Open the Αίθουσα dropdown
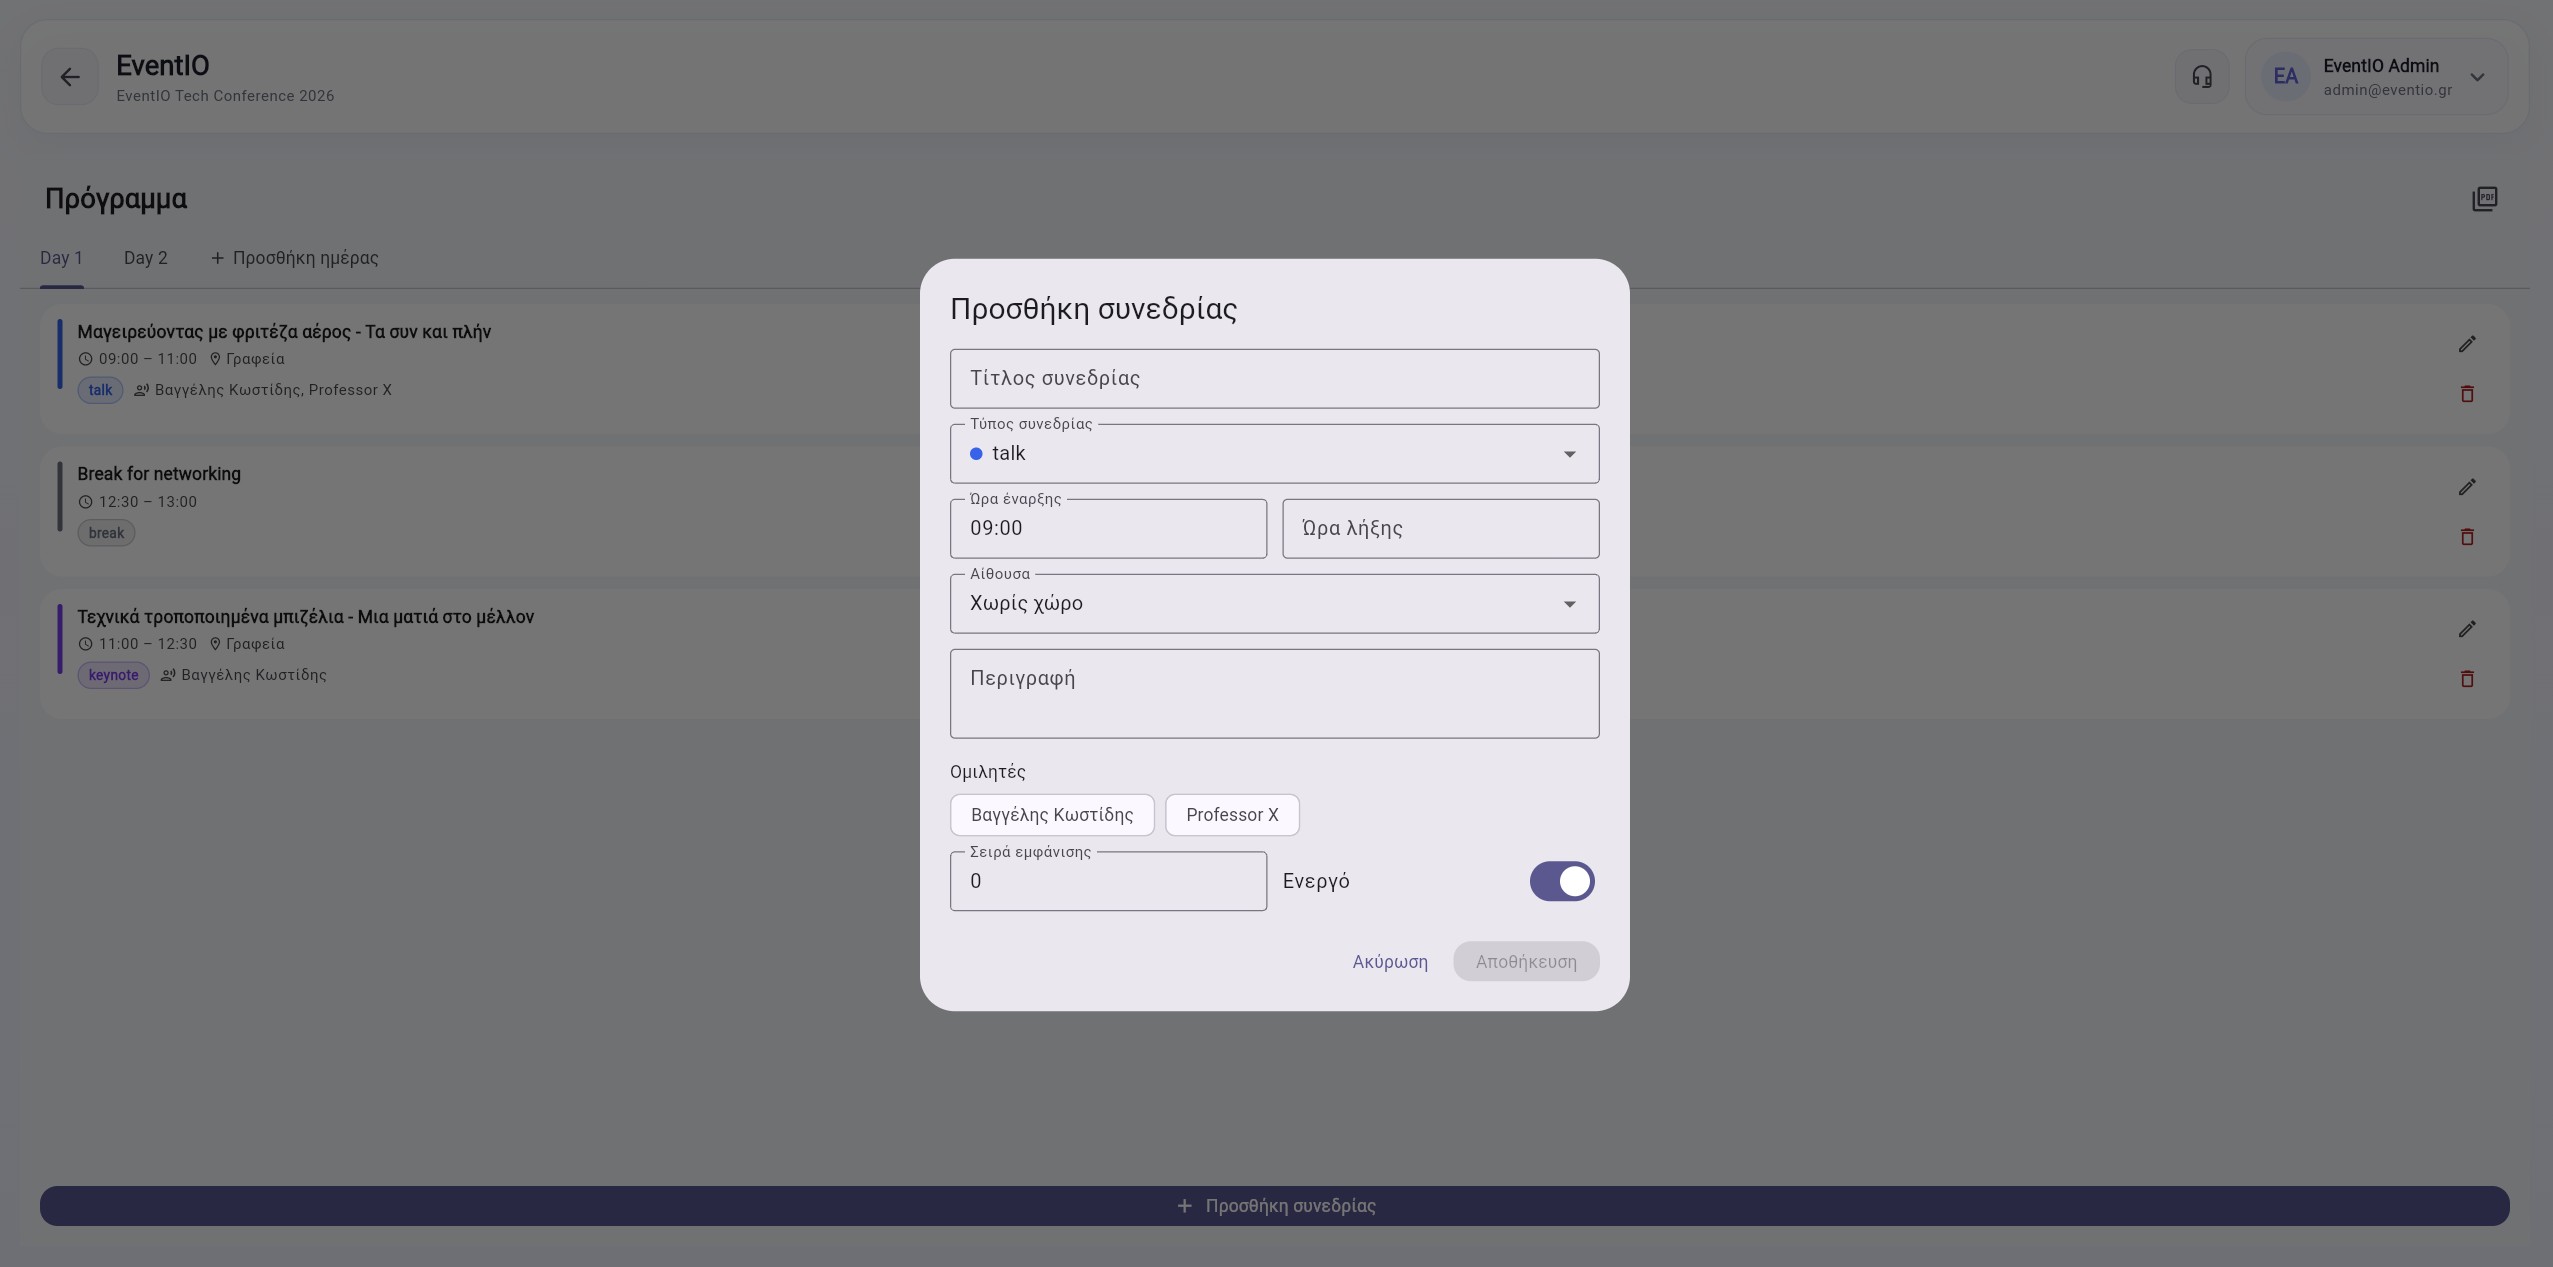 click(x=1274, y=604)
